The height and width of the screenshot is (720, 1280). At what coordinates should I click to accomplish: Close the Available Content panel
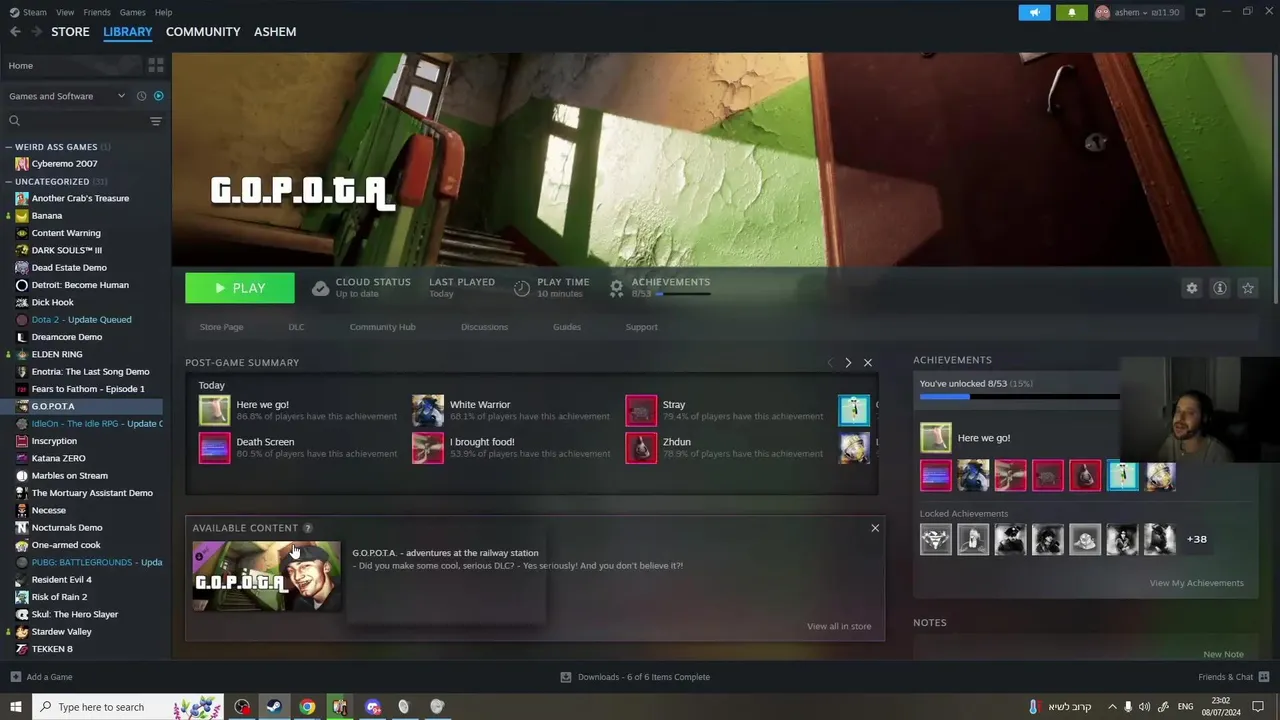(875, 528)
